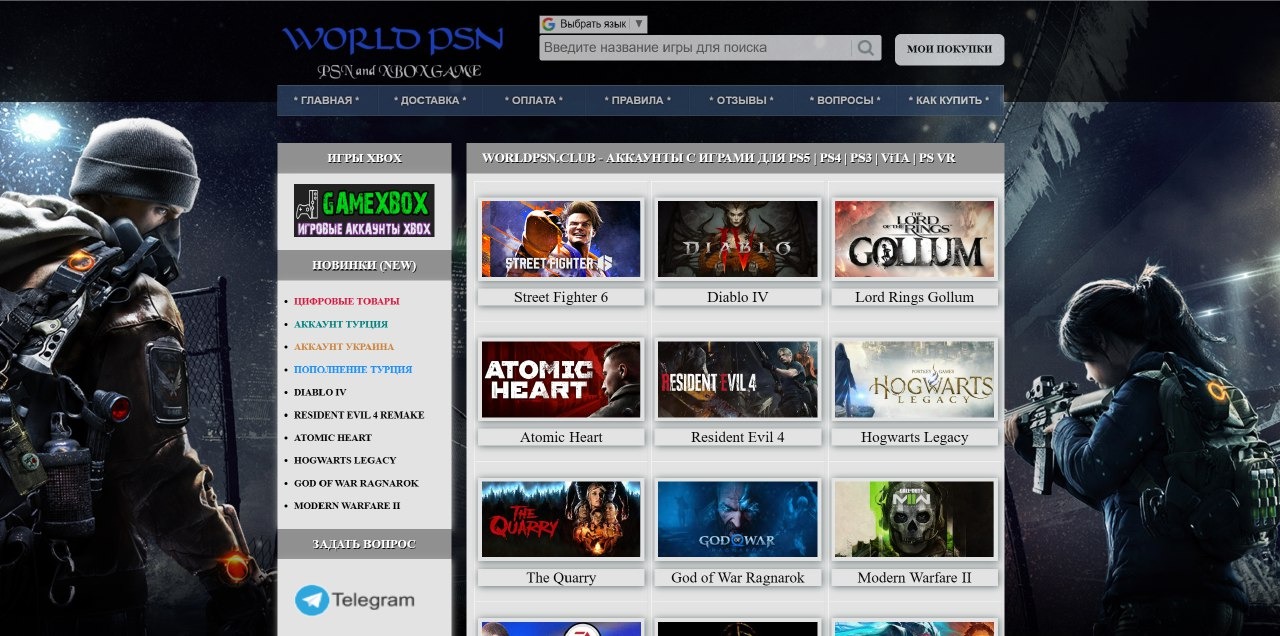Click the God of War Ragnarok title label
This screenshot has width=1280, height=636.
pyautogui.click(x=738, y=577)
